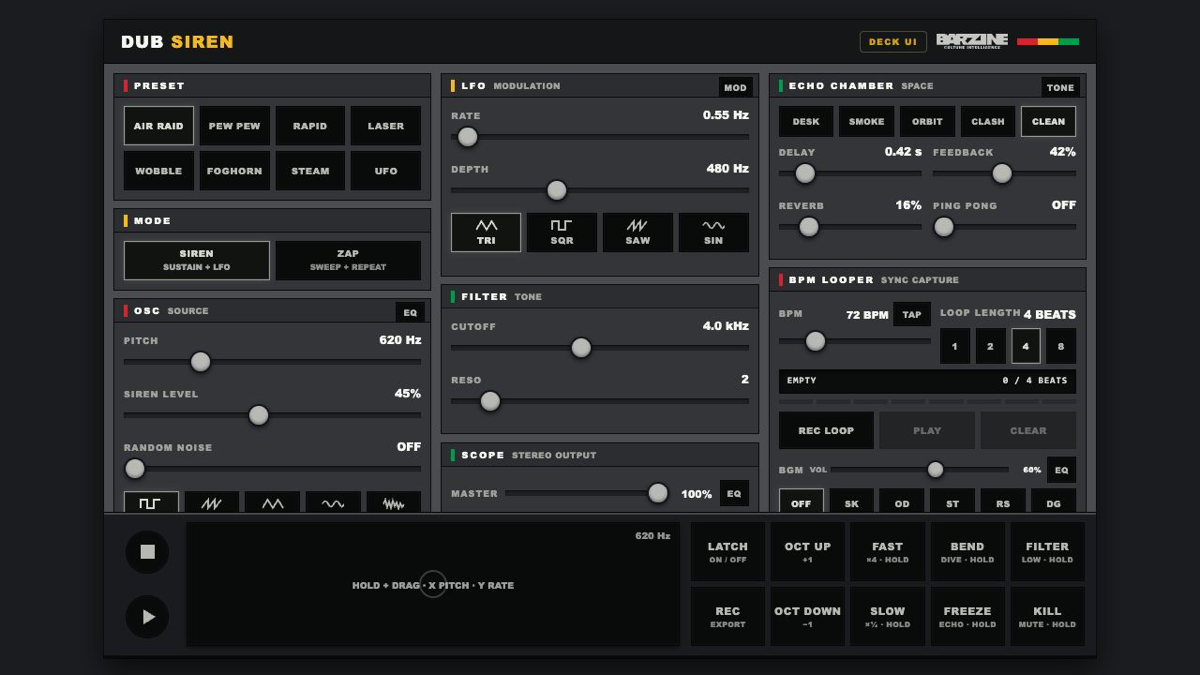Choose square wave oscillator source icon
The height and width of the screenshot is (675, 1200).
(151, 502)
